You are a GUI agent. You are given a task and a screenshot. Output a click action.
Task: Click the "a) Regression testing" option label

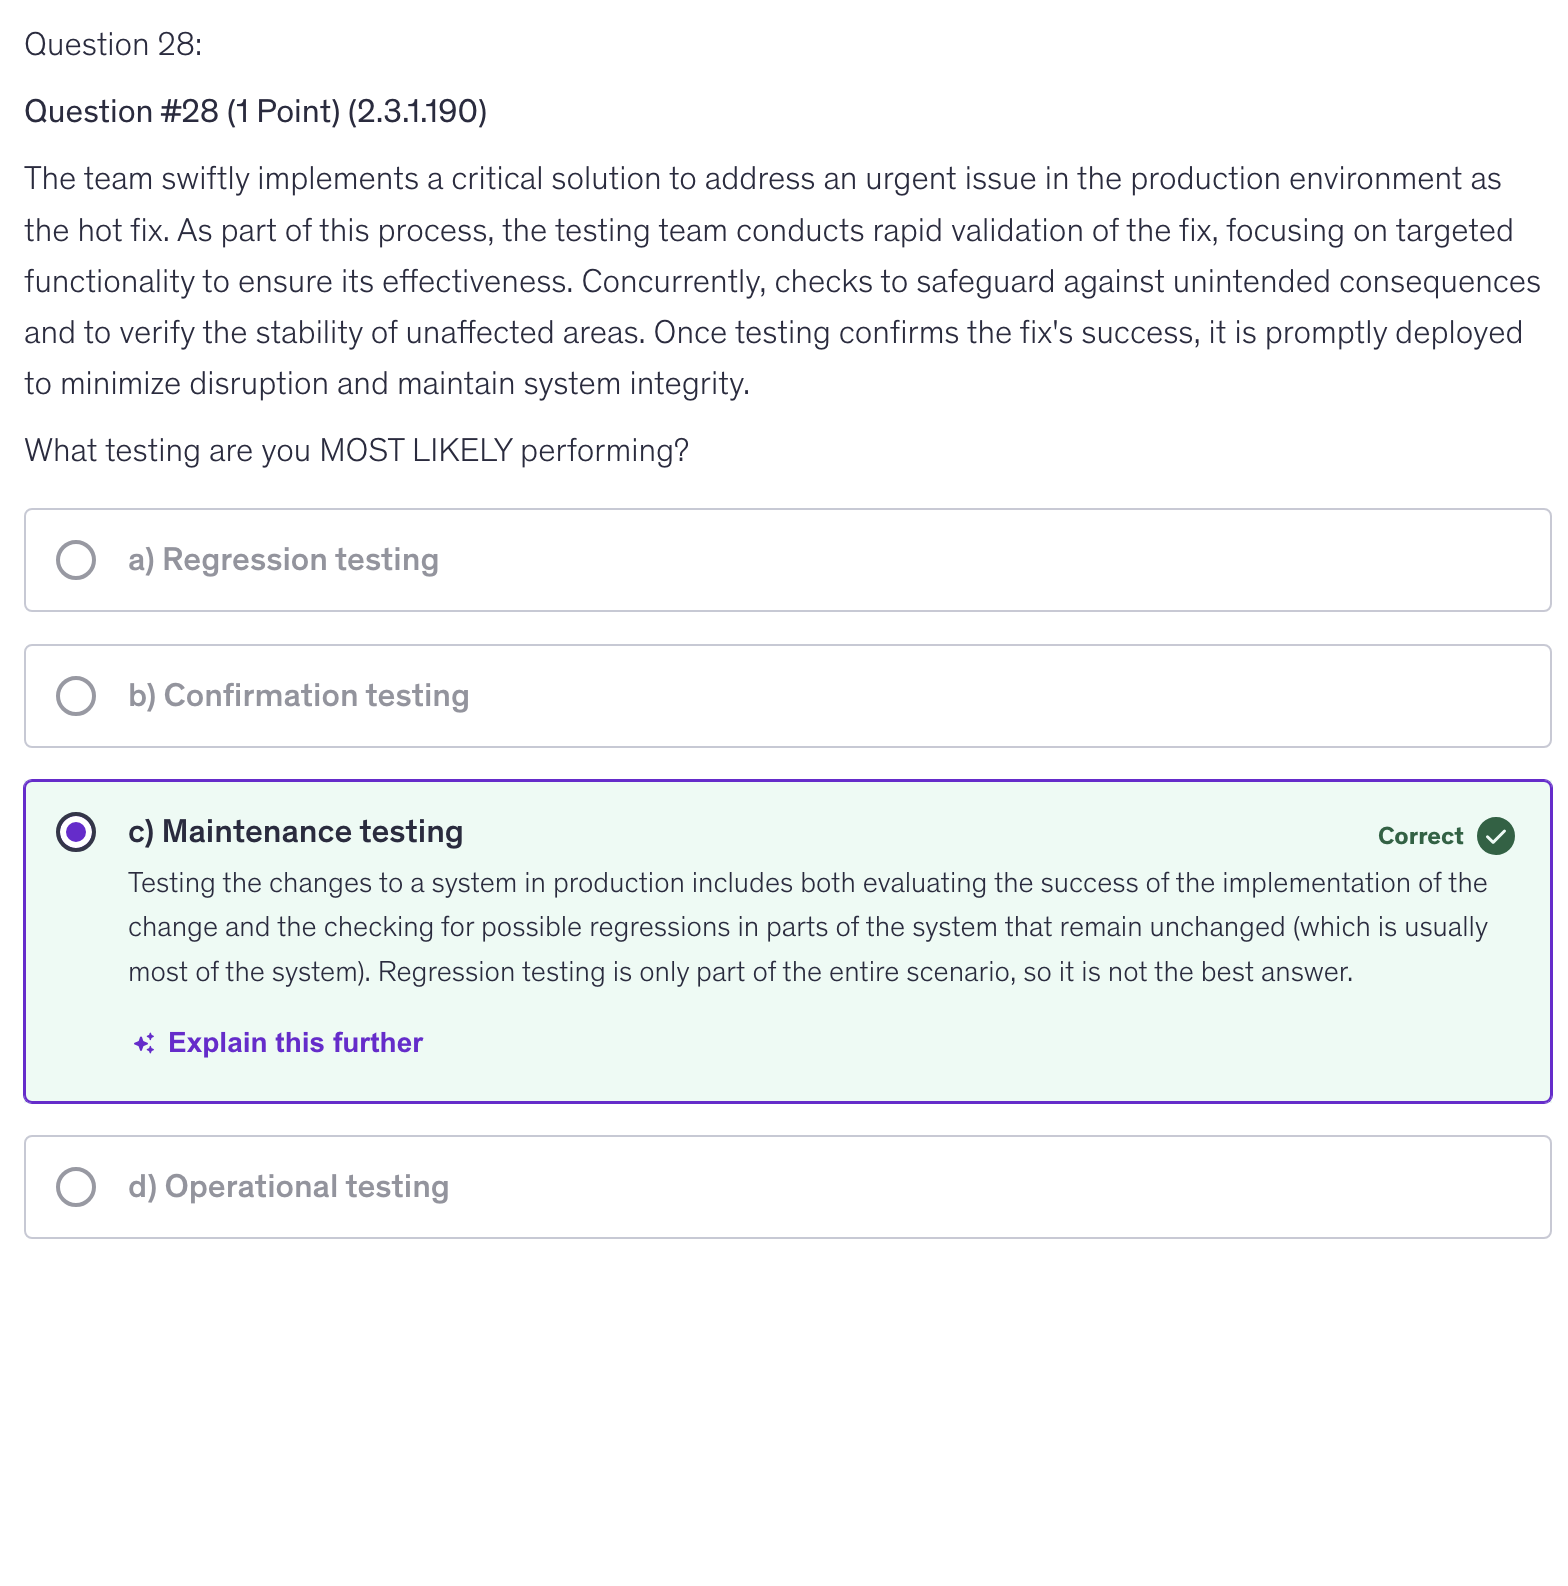(x=283, y=560)
